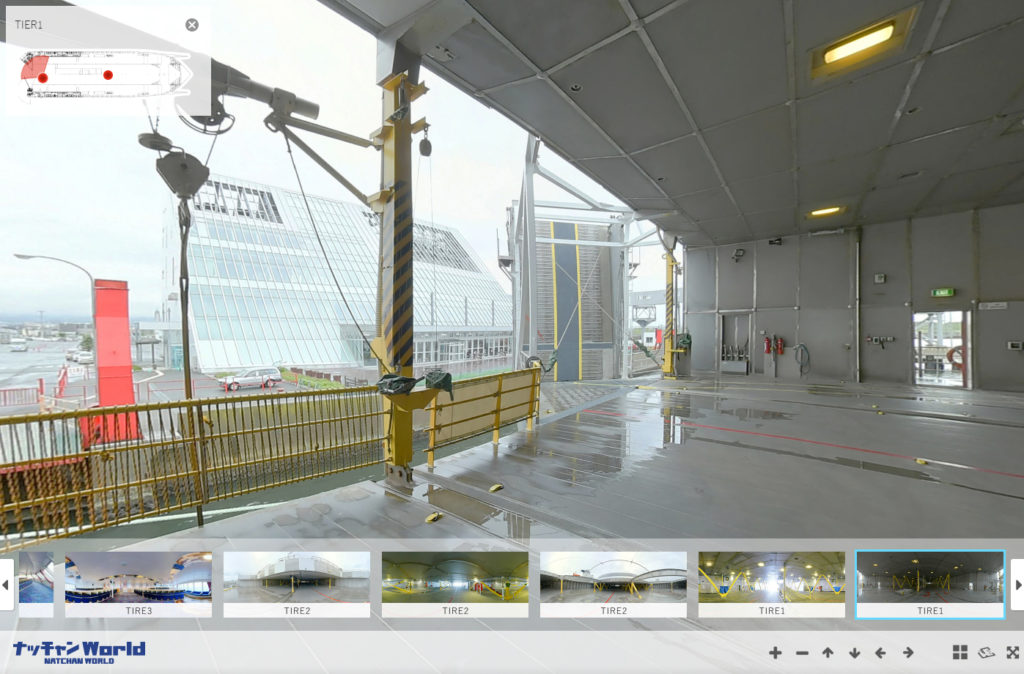Open the TIRE3 panorama thumbnail
The width and height of the screenshot is (1024, 674).
click(138, 584)
